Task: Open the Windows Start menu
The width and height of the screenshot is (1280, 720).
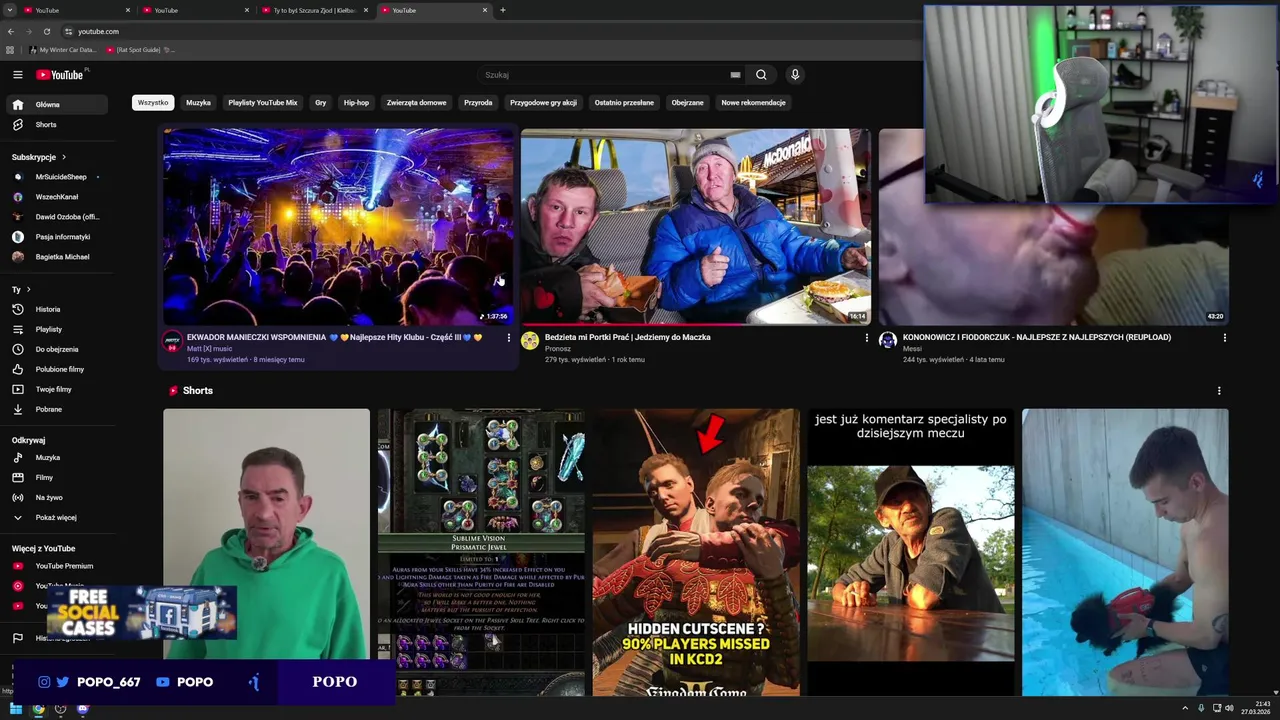Action: pos(16,709)
